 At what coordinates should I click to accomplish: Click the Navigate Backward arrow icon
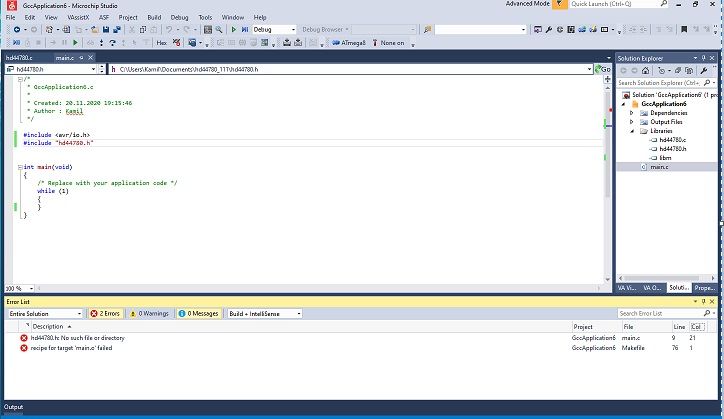click(17, 30)
